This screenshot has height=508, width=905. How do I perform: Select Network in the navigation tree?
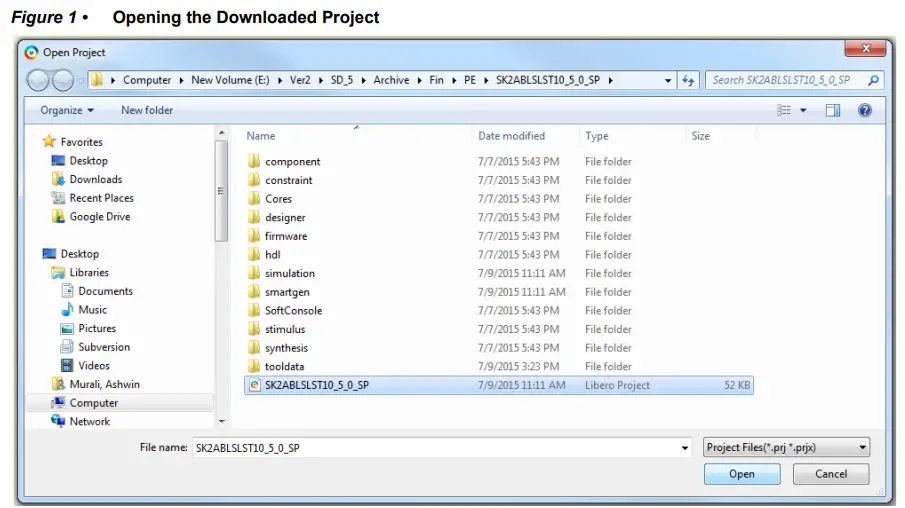click(x=89, y=421)
